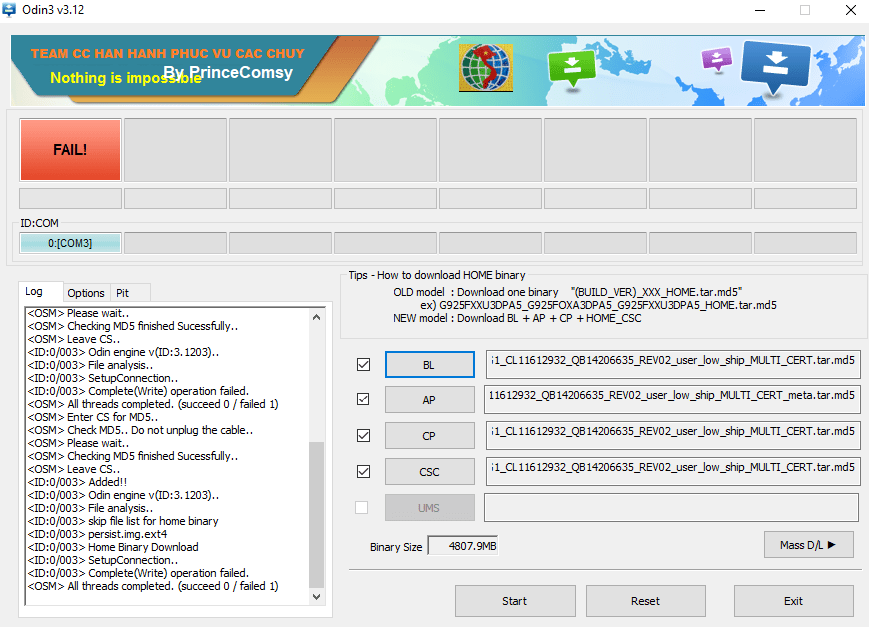The width and height of the screenshot is (869, 627).
Task: Click the green download bubble icon
Action: click(x=571, y=68)
